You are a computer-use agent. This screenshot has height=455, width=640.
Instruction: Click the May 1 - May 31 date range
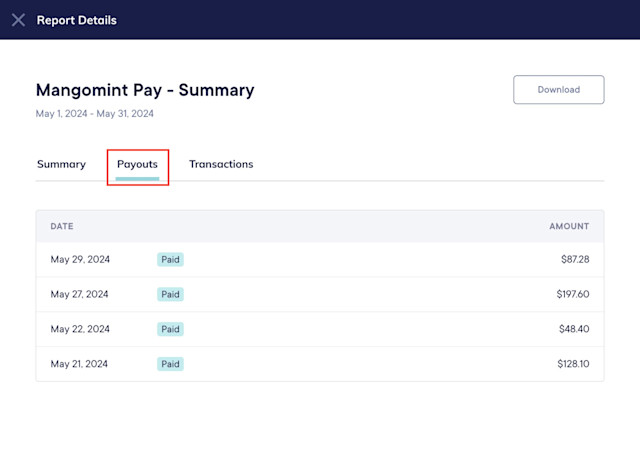tap(95, 113)
